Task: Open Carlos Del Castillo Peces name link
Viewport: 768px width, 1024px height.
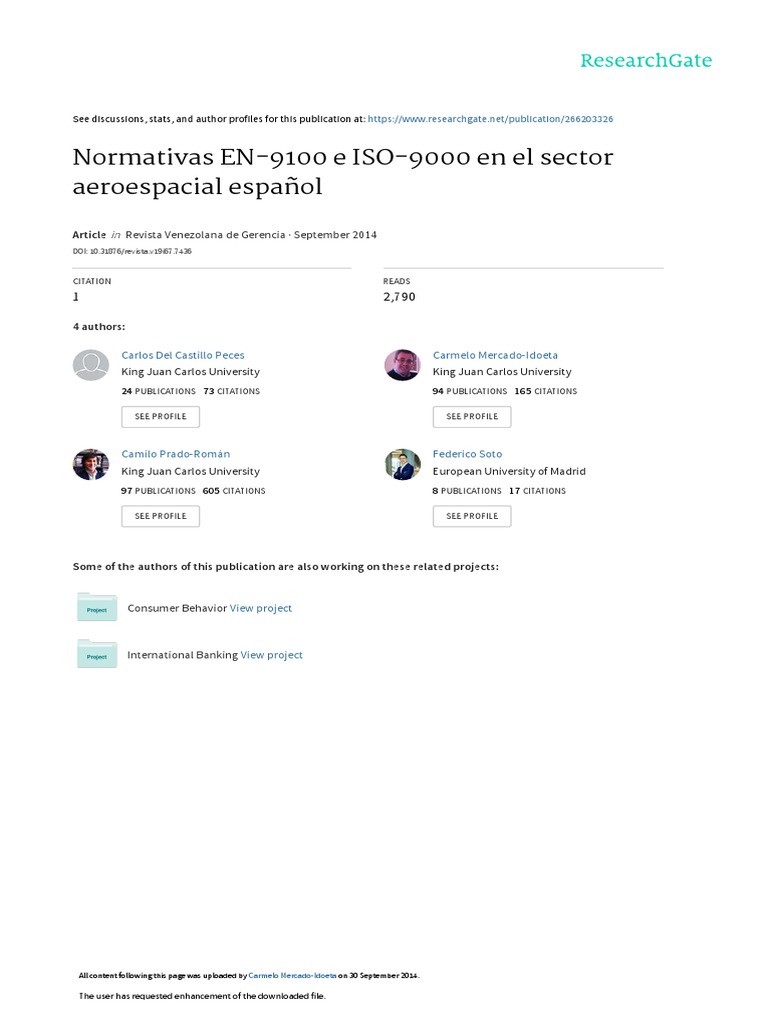Action: (x=182, y=355)
